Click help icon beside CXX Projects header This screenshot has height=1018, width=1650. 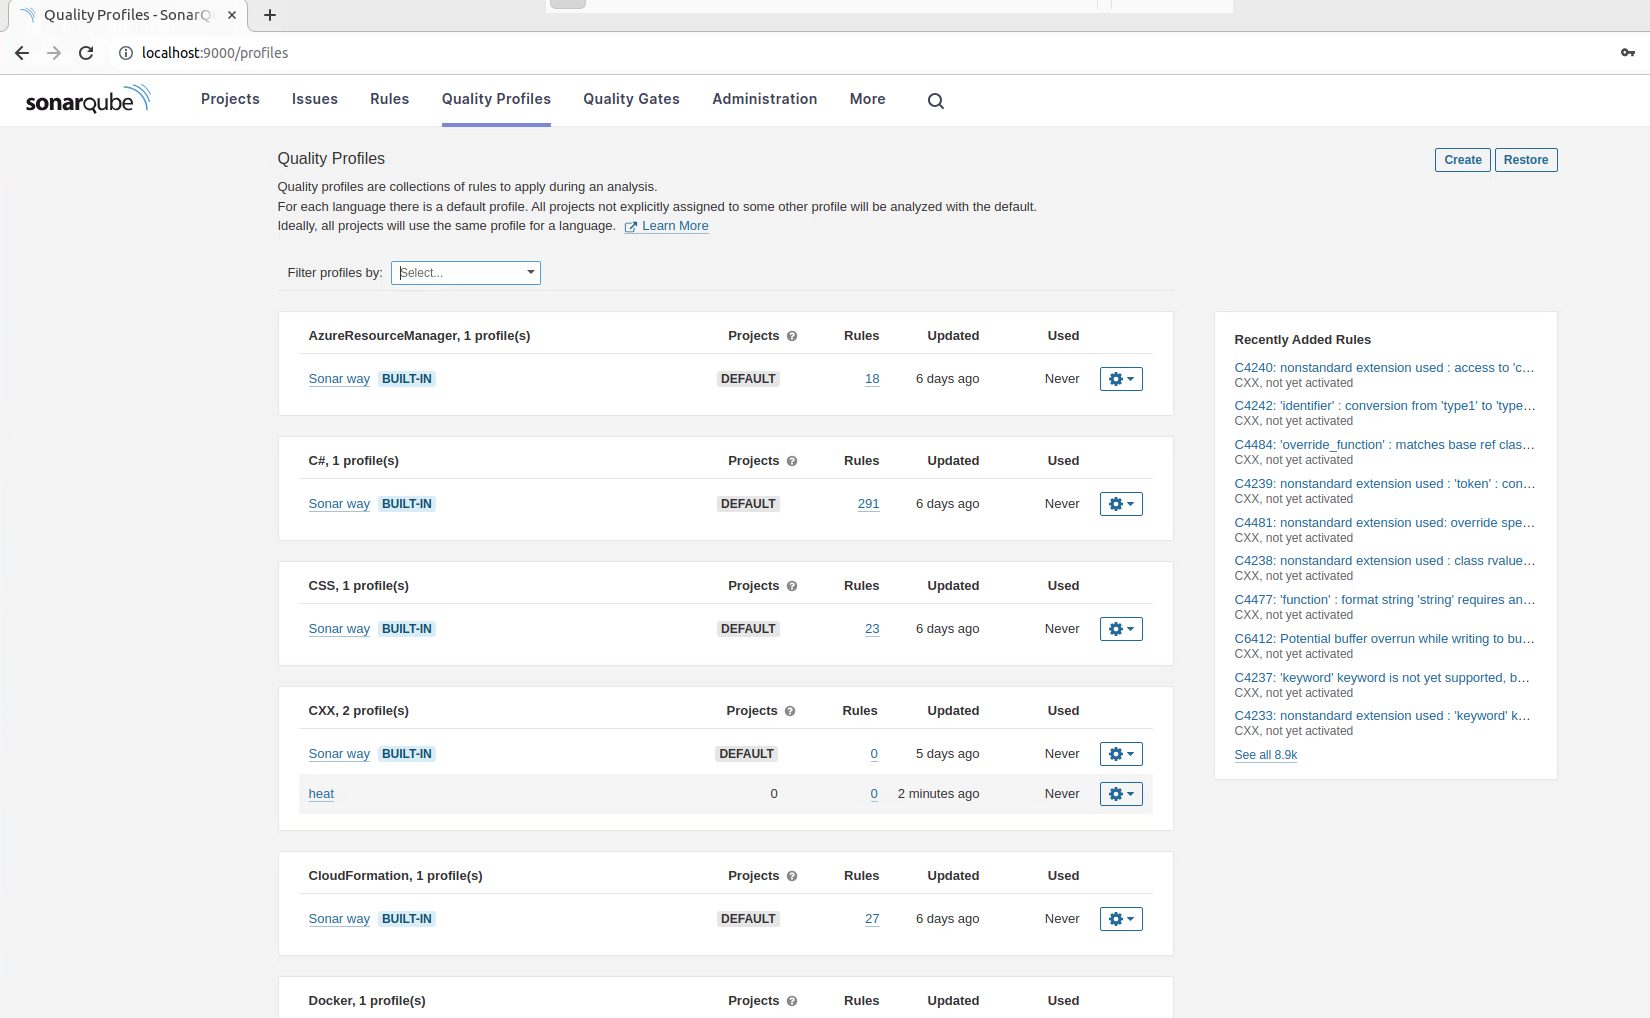coord(790,711)
